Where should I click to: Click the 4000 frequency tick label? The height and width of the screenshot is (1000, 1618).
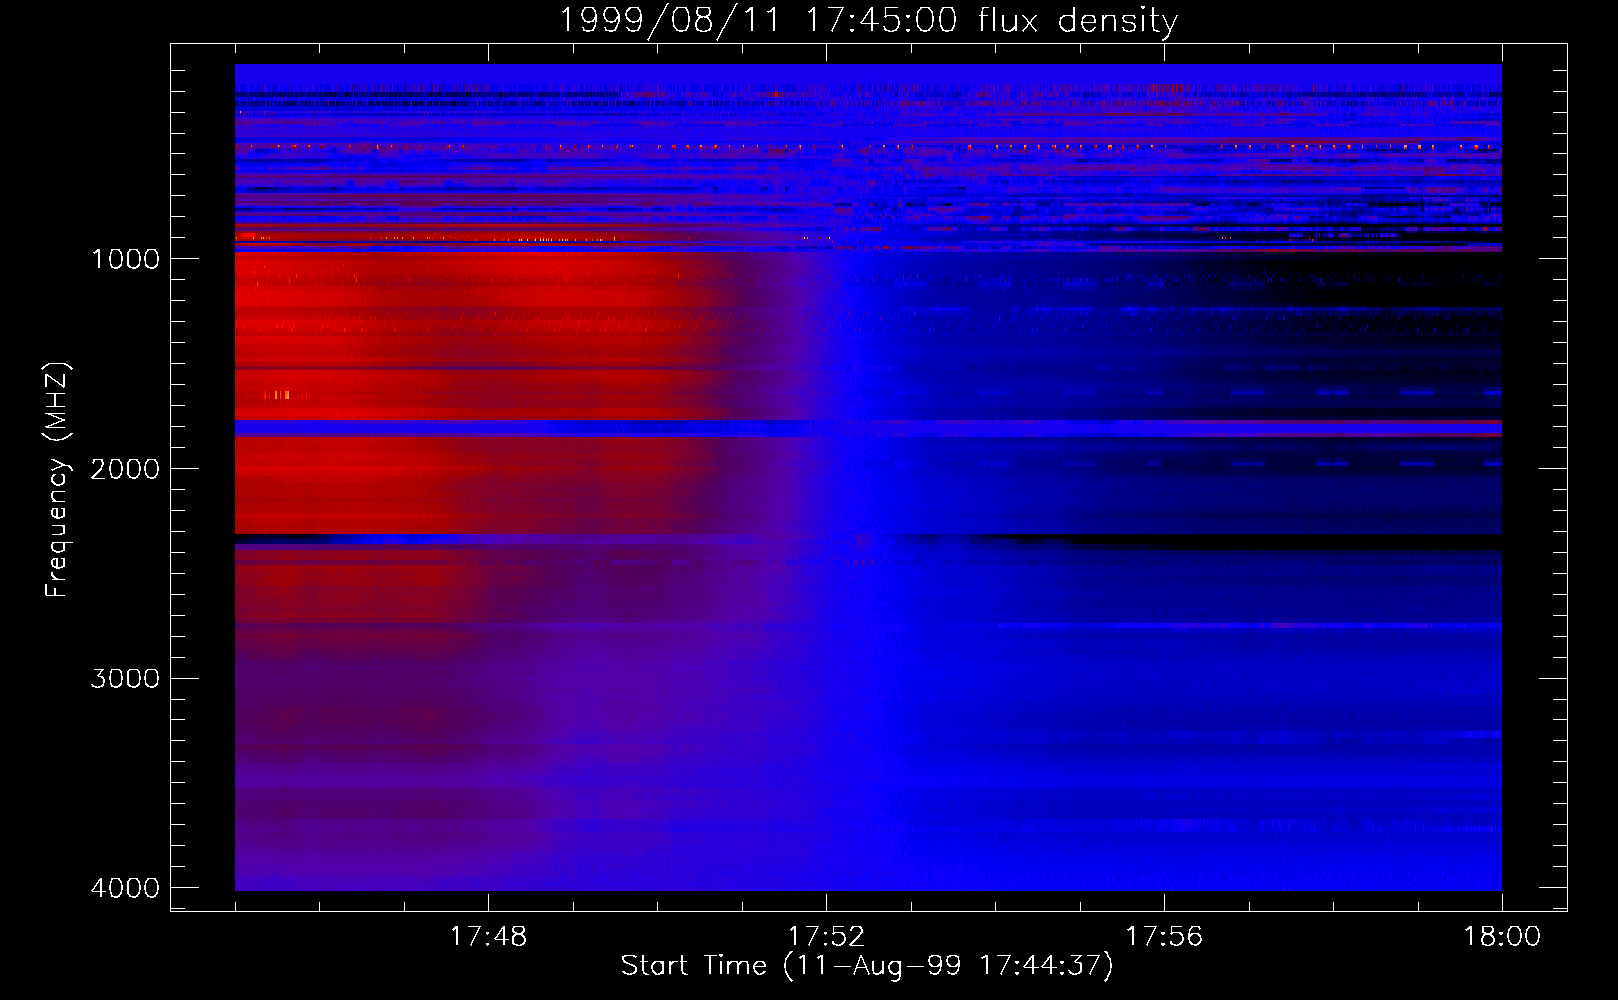click(x=125, y=888)
